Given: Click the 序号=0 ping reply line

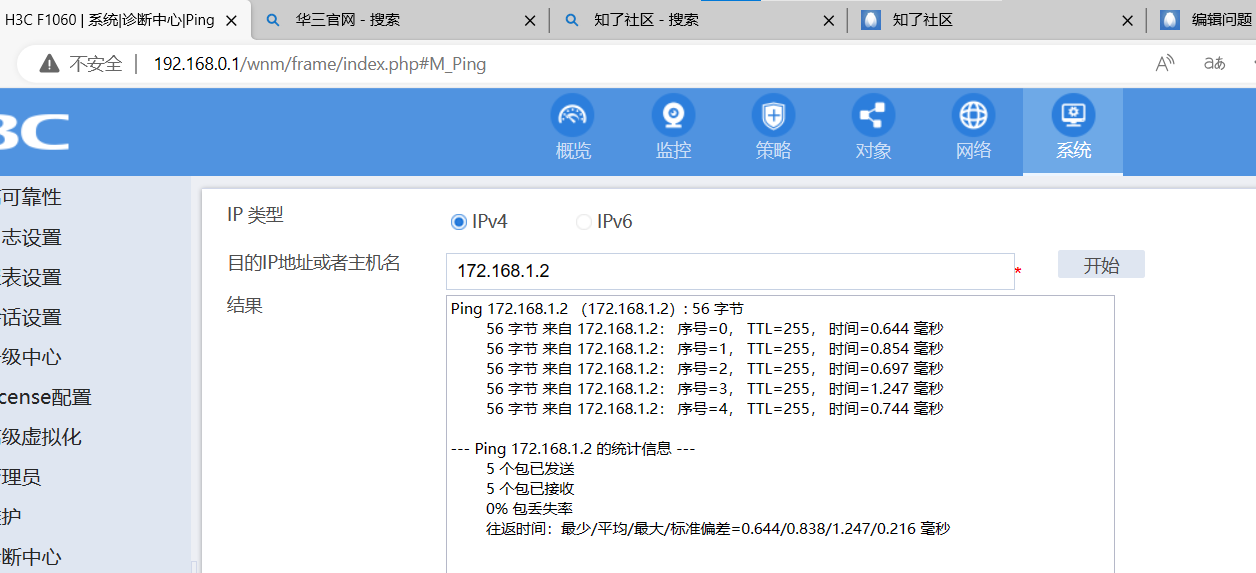Looking at the screenshot, I should [715, 328].
